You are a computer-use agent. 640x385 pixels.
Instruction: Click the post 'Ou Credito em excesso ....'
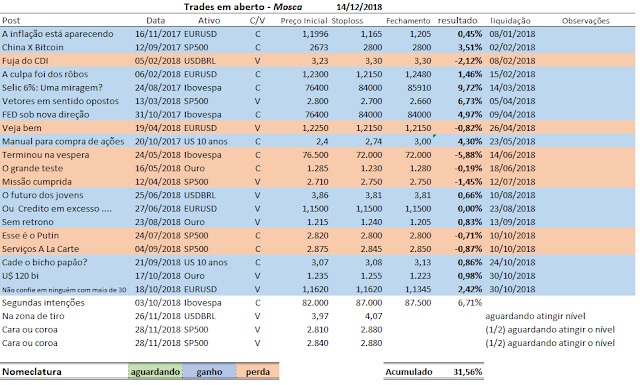(57, 209)
